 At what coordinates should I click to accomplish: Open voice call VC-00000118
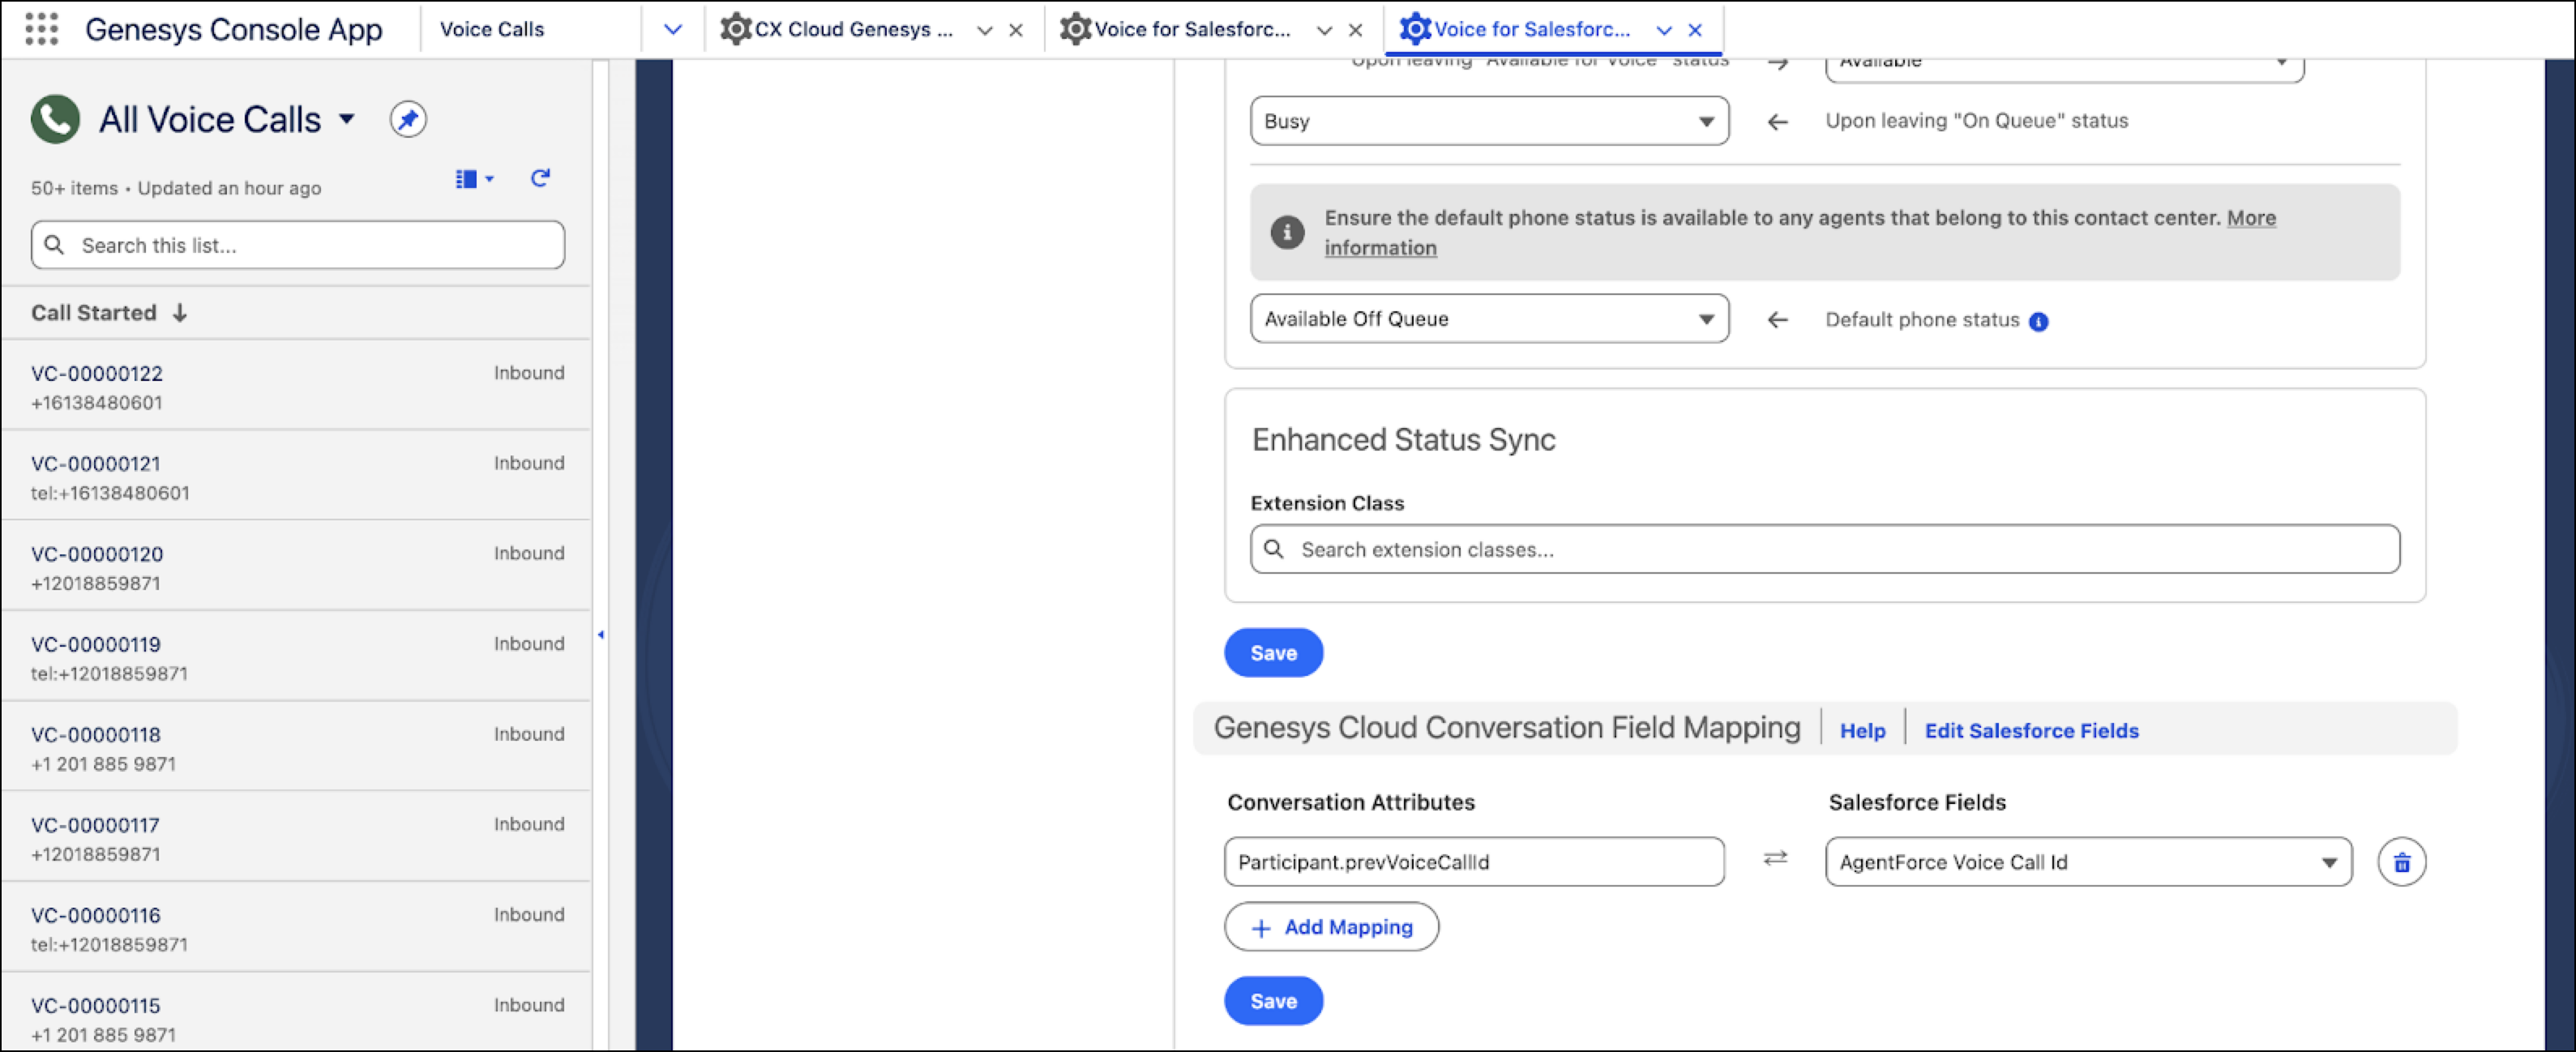click(x=96, y=735)
